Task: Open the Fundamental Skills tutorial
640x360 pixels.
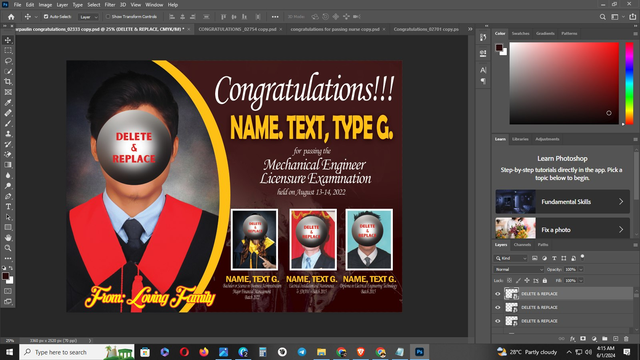Action: click(x=562, y=202)
